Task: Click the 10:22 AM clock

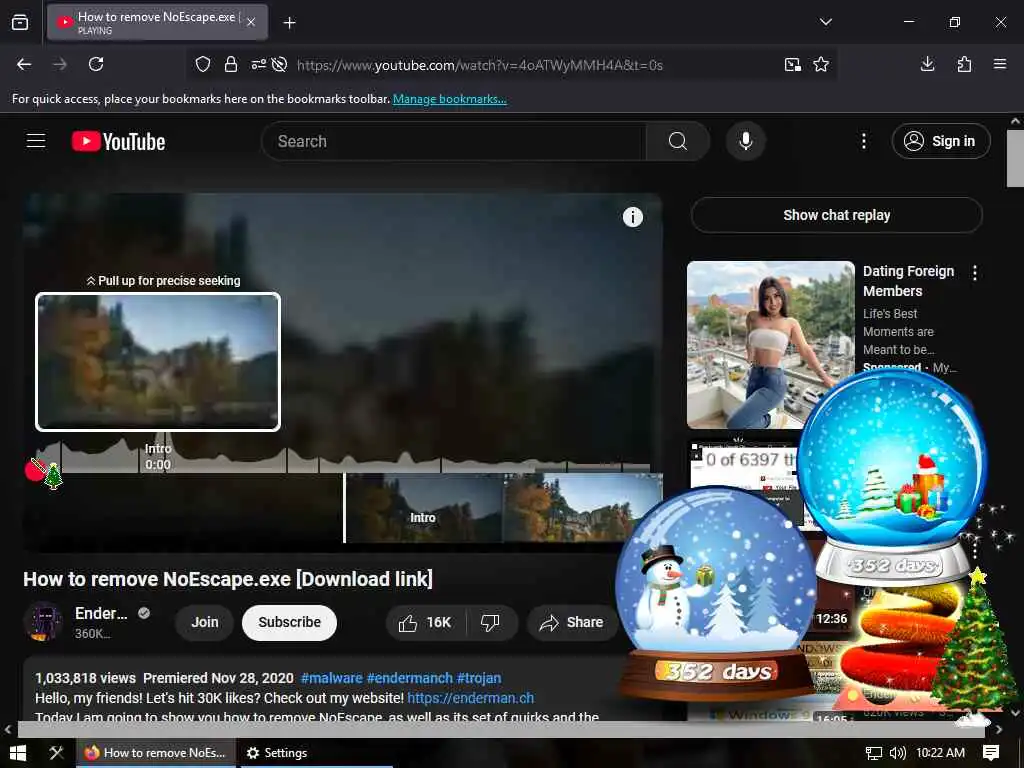Action: [940, 753]
